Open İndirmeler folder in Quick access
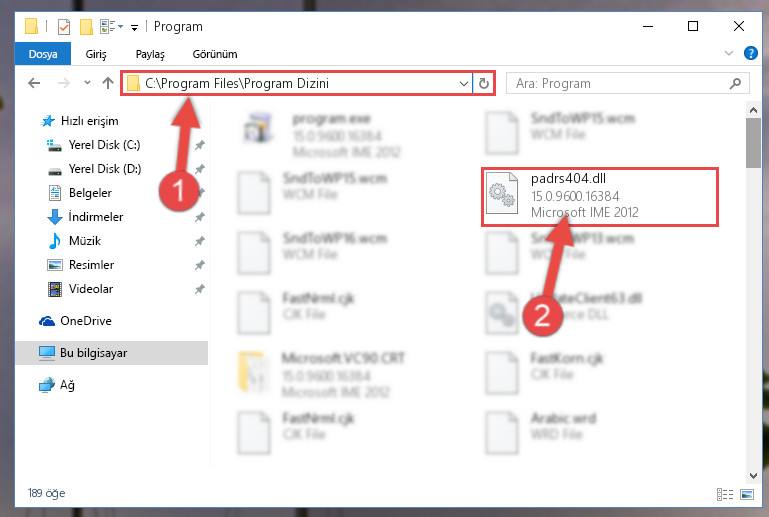This screenshot has width=769, height=517. pos(96,216)
